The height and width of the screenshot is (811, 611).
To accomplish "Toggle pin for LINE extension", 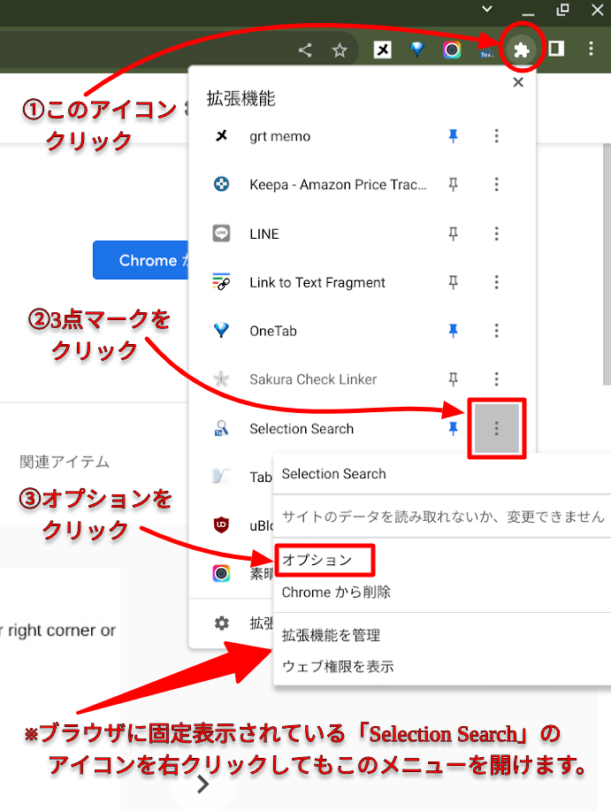I will point(453,234).
